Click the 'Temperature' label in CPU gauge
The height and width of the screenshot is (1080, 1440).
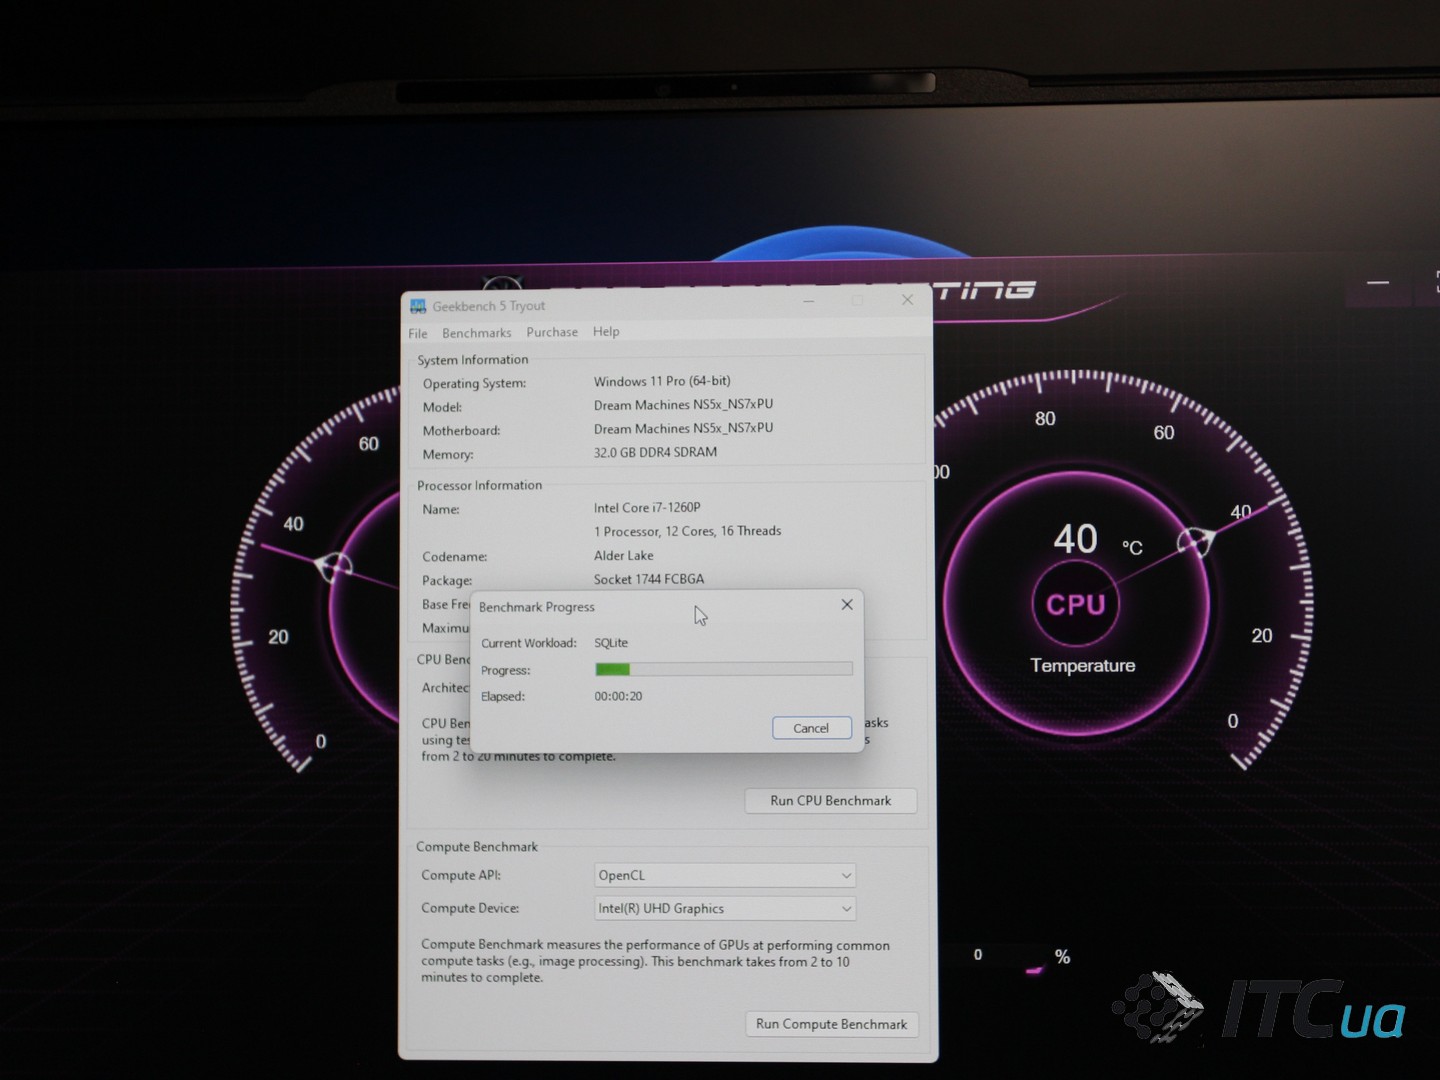tap(1083, 665)
